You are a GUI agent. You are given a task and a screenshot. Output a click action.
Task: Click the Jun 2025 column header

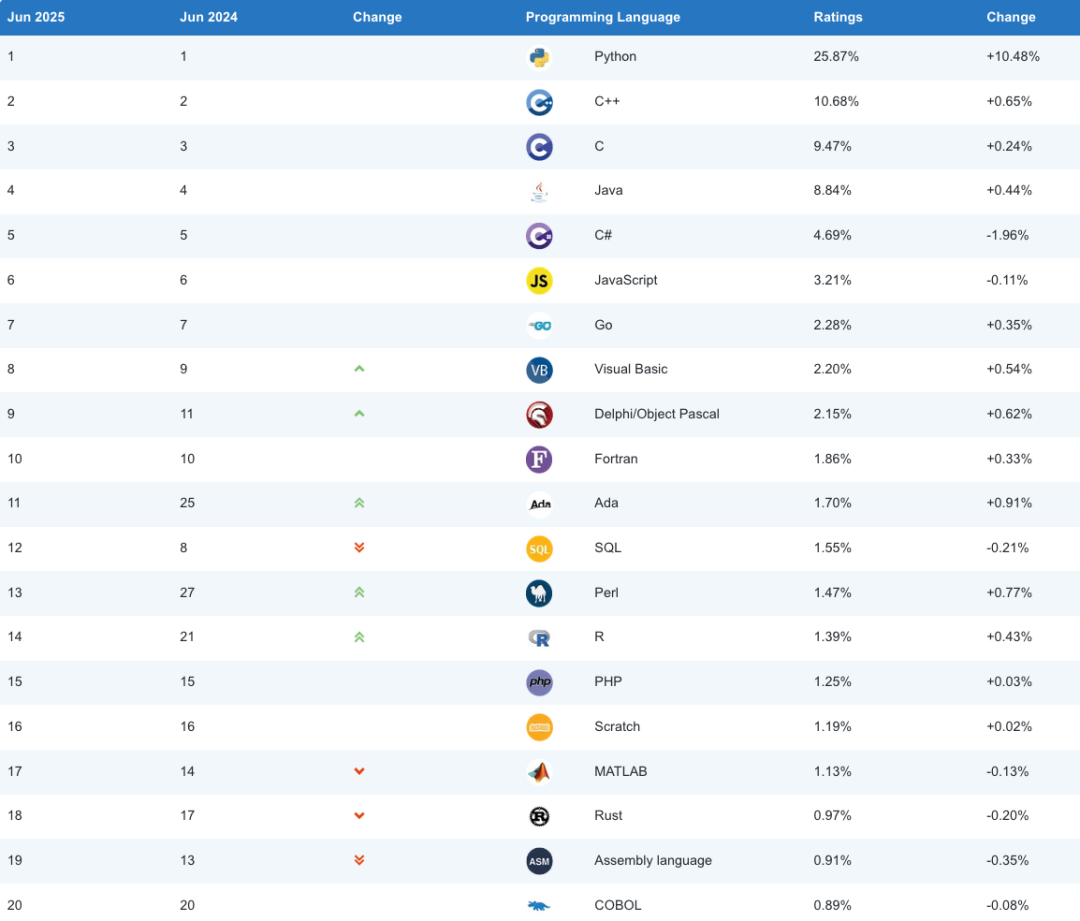click(36, 17)
